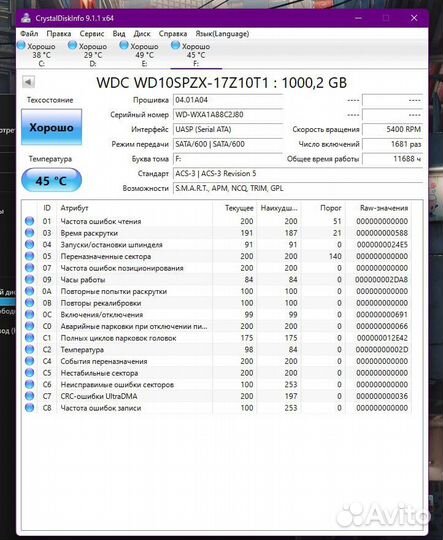Click the power-on count 1681 раз
Screen dimensions: 443x540
click(x=392, y=144)
